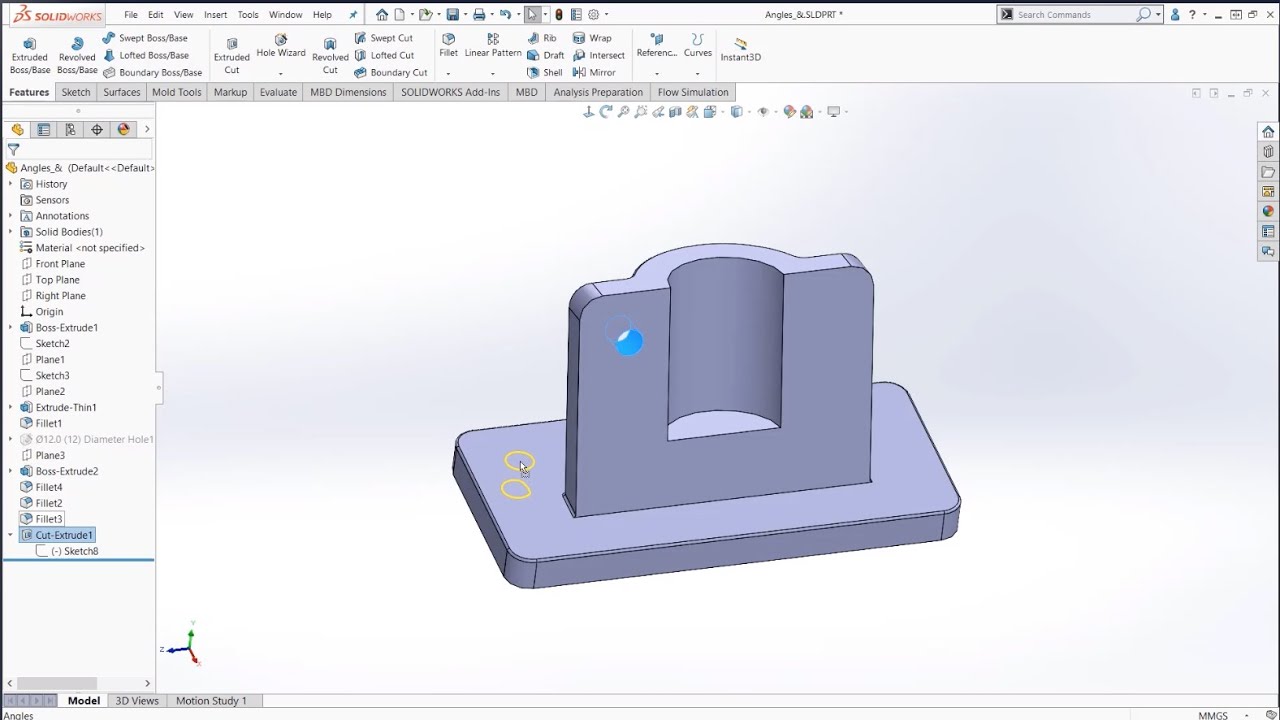Open the DimXpertManager tab icon
The width and height of the screenshot is (1280, 720).
97,129
